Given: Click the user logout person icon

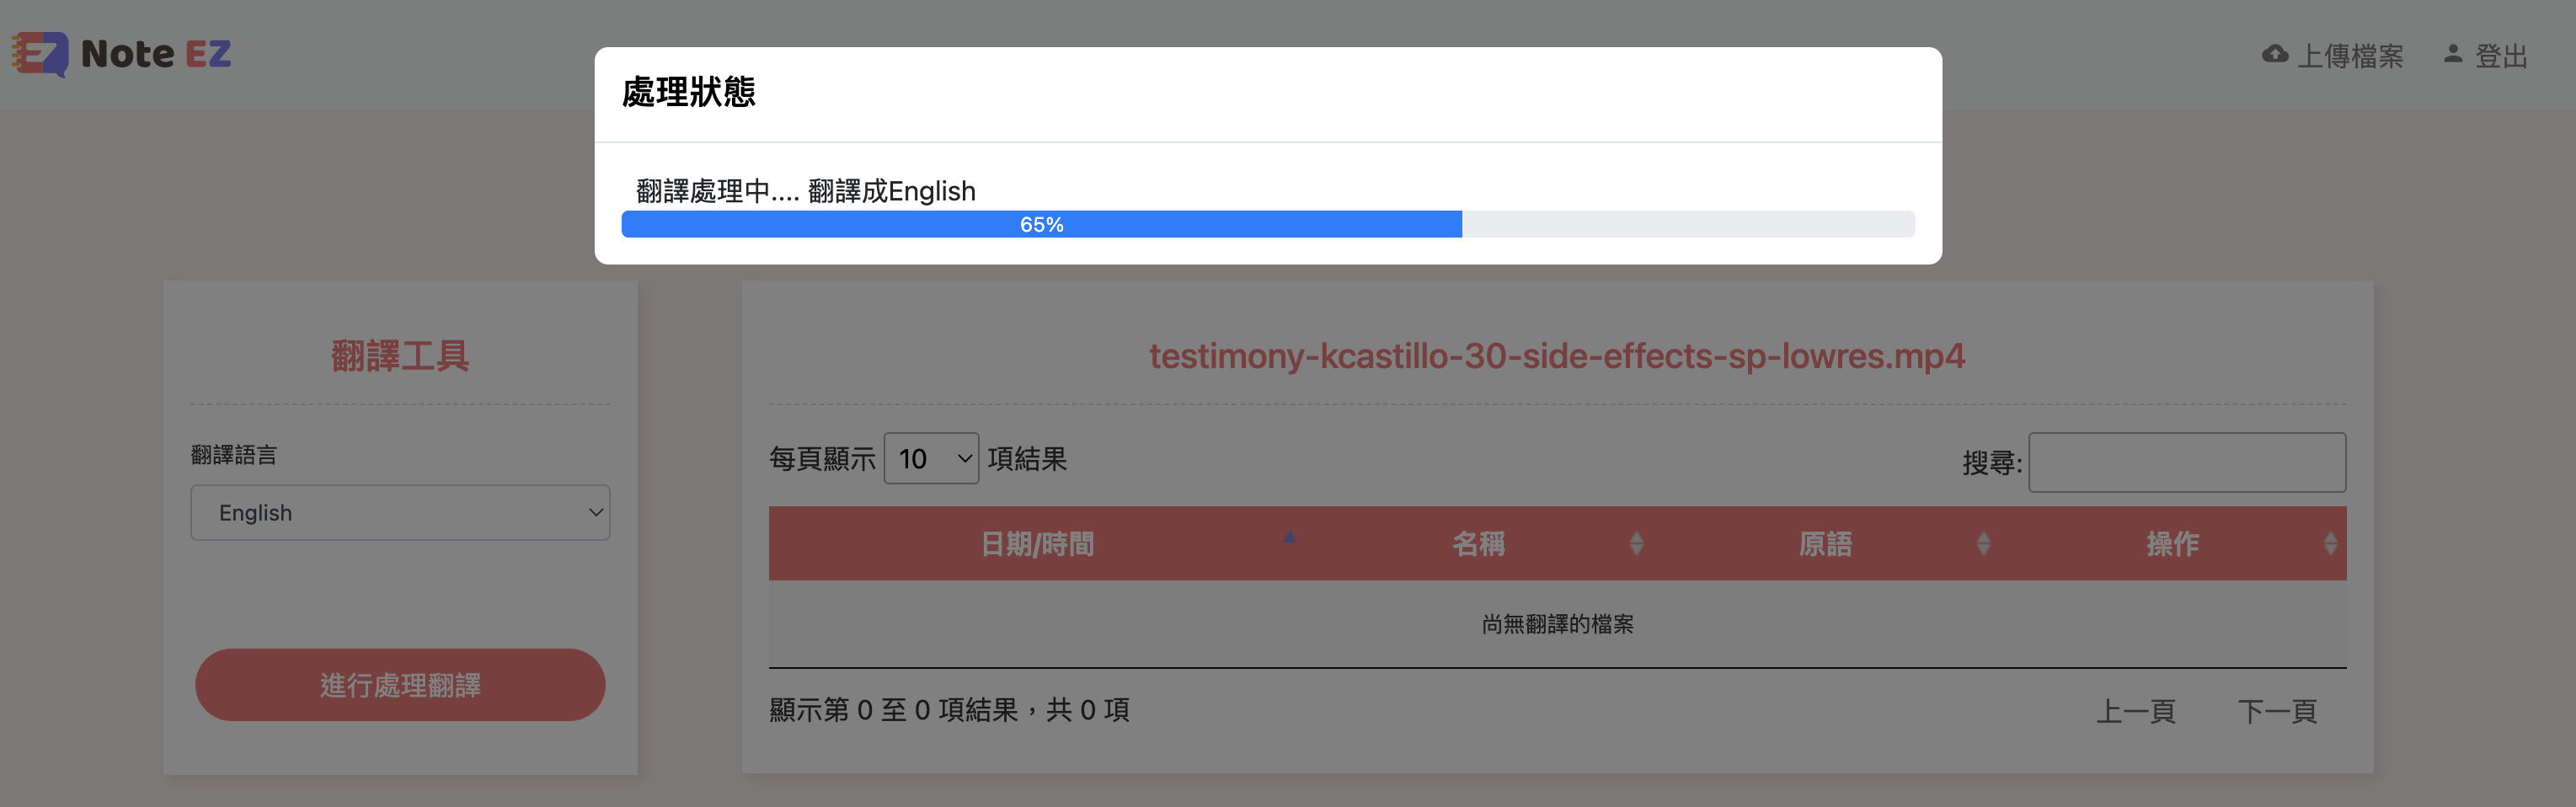Looking at the screenshot, I should pyautogui.click(x=2453, y=54).
